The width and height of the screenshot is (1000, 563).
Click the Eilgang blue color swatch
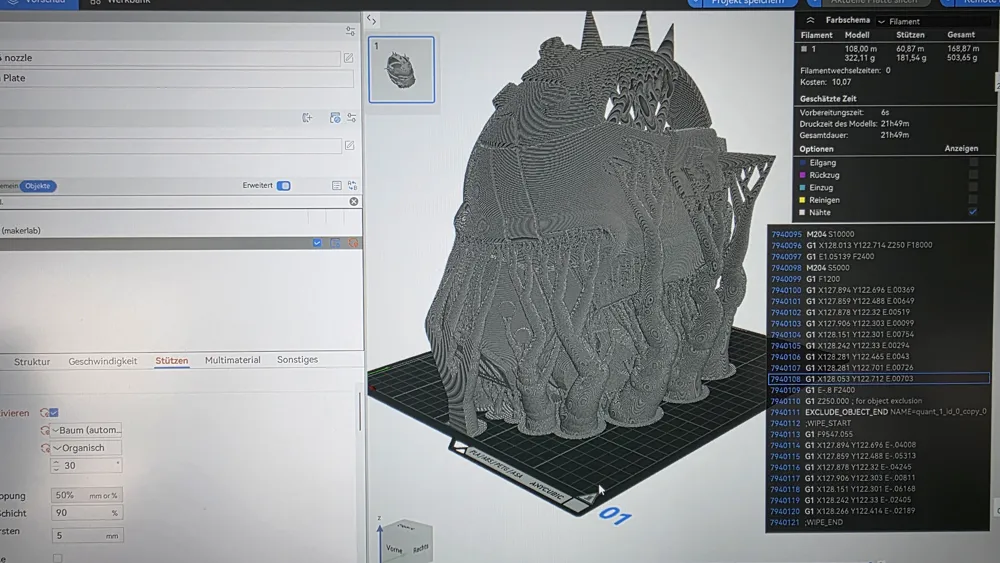tap(802, 163)
